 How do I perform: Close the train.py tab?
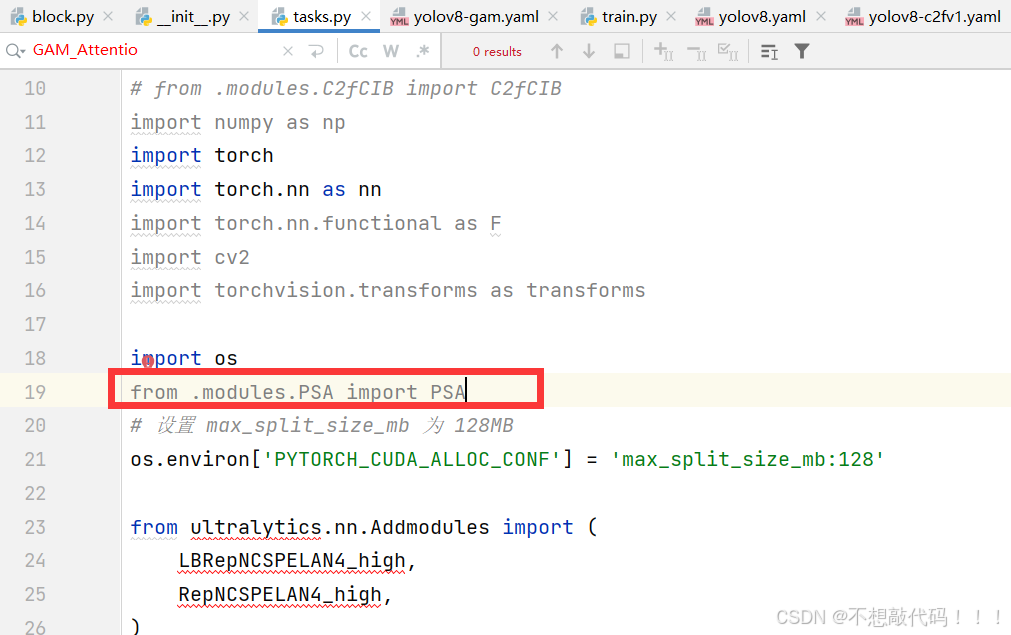(x=671, y=16)
